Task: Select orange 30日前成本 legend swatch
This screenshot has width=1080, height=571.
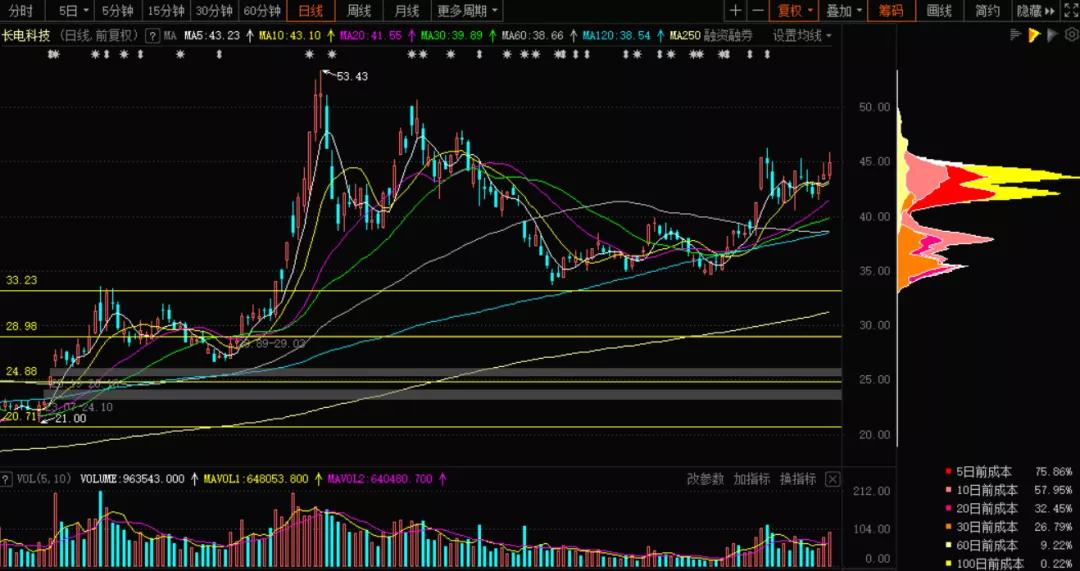Action: point(948,528)
